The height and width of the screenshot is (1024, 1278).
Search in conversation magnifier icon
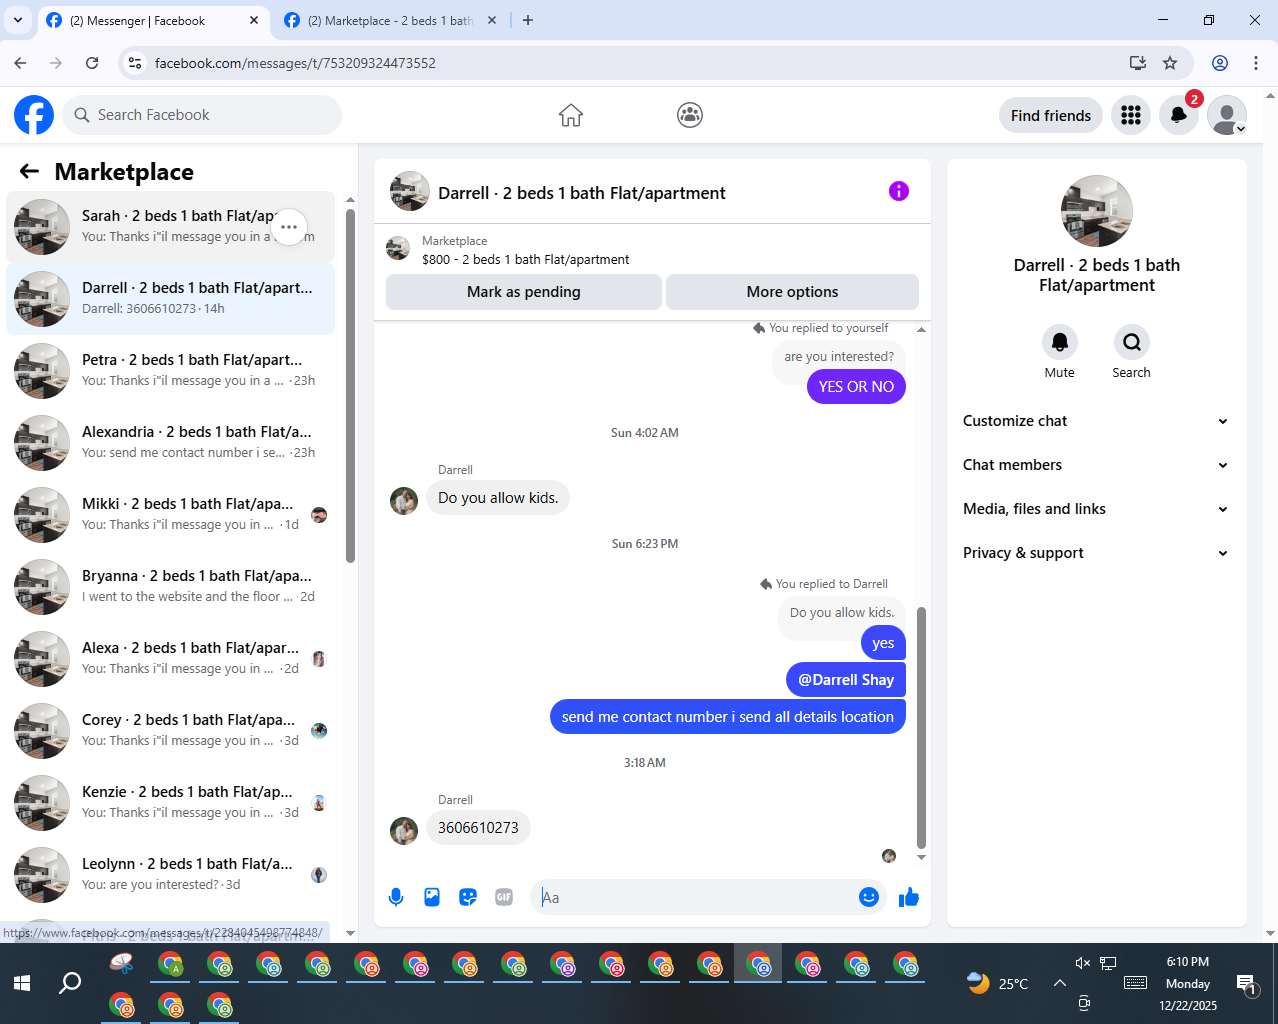[1132, 342]
